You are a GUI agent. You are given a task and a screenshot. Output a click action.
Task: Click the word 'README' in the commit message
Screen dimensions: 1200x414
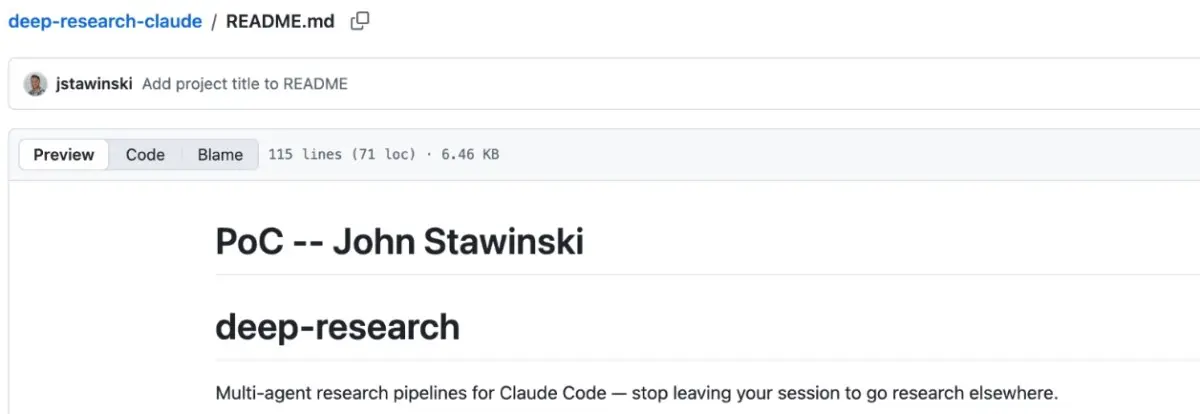coord(316,84)
